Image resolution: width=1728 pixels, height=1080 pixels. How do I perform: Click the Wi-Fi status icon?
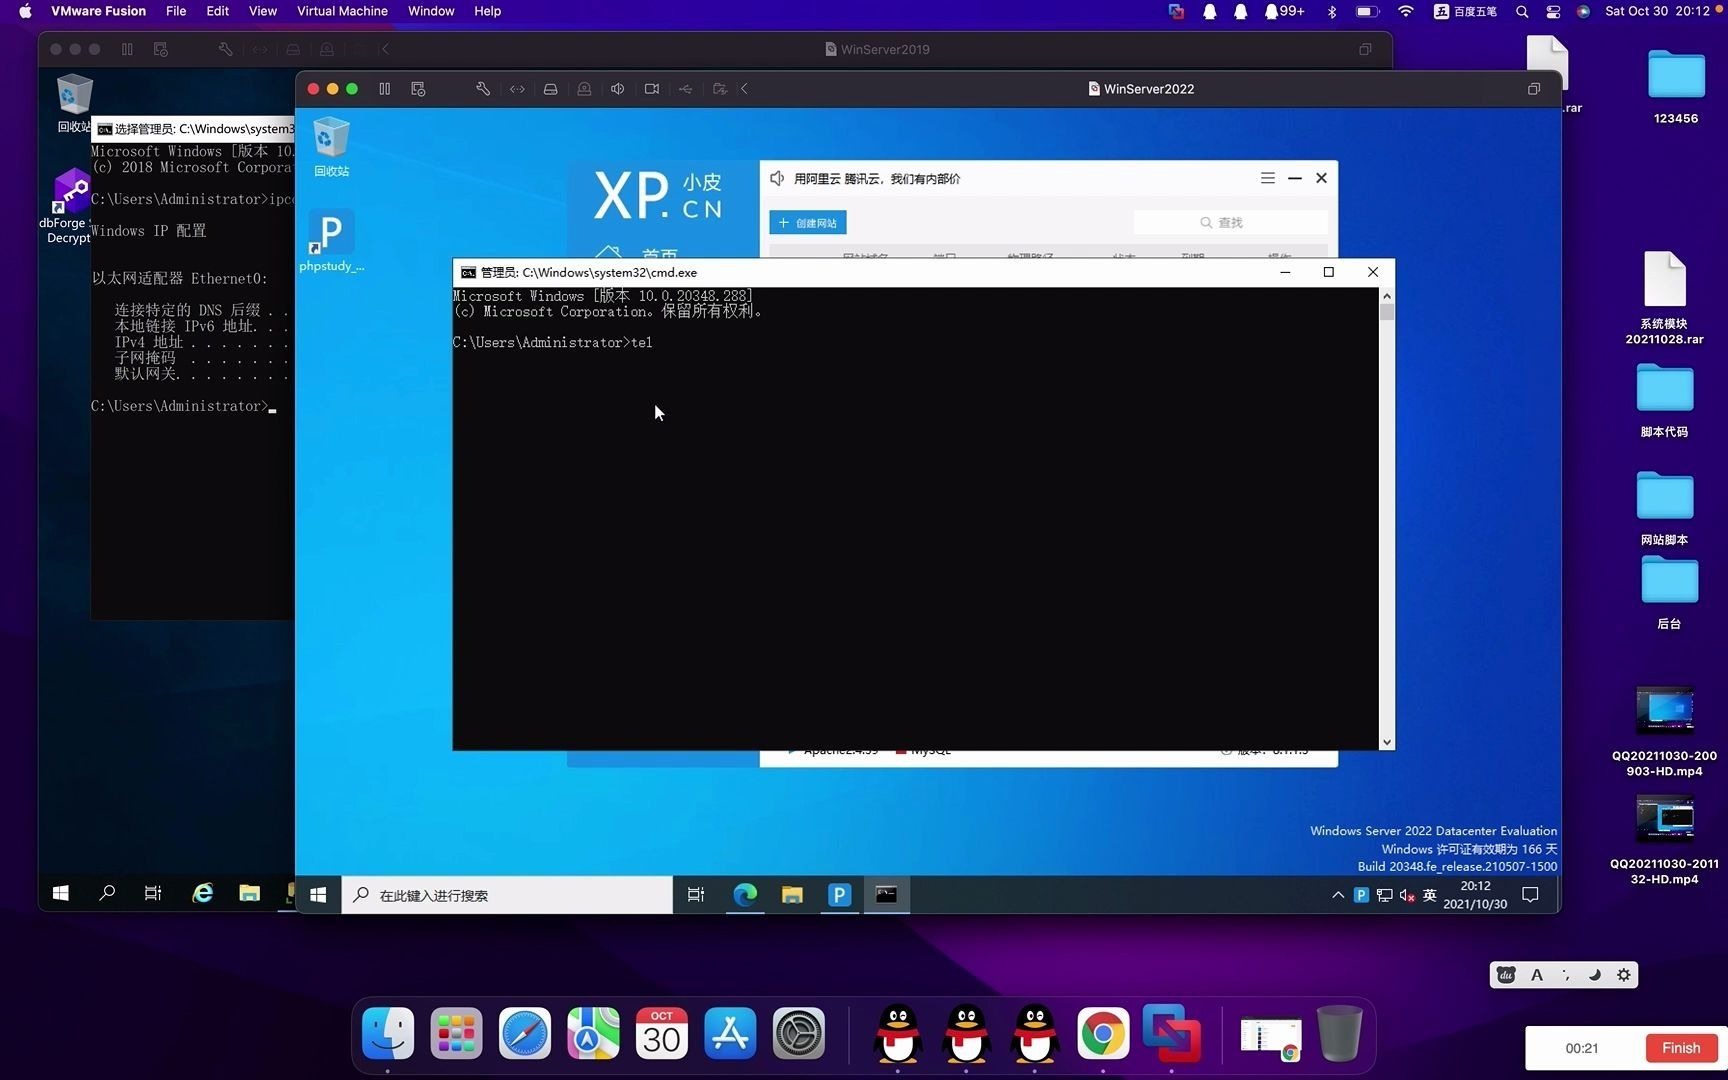(x=1406, y=11)
